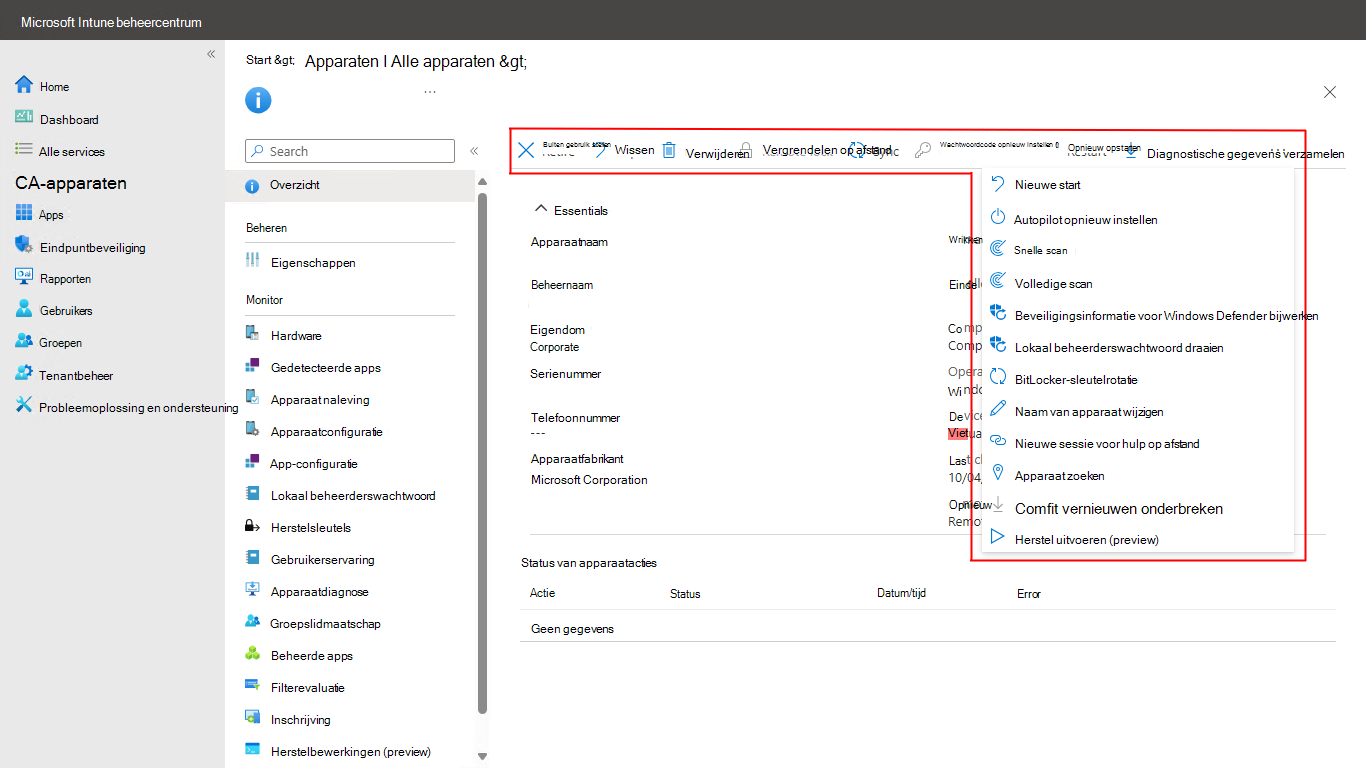Click the Verwijderen trash icon
Image resolution: width=1366 pixels, height=768 pixels.
(x=669, y=151)
